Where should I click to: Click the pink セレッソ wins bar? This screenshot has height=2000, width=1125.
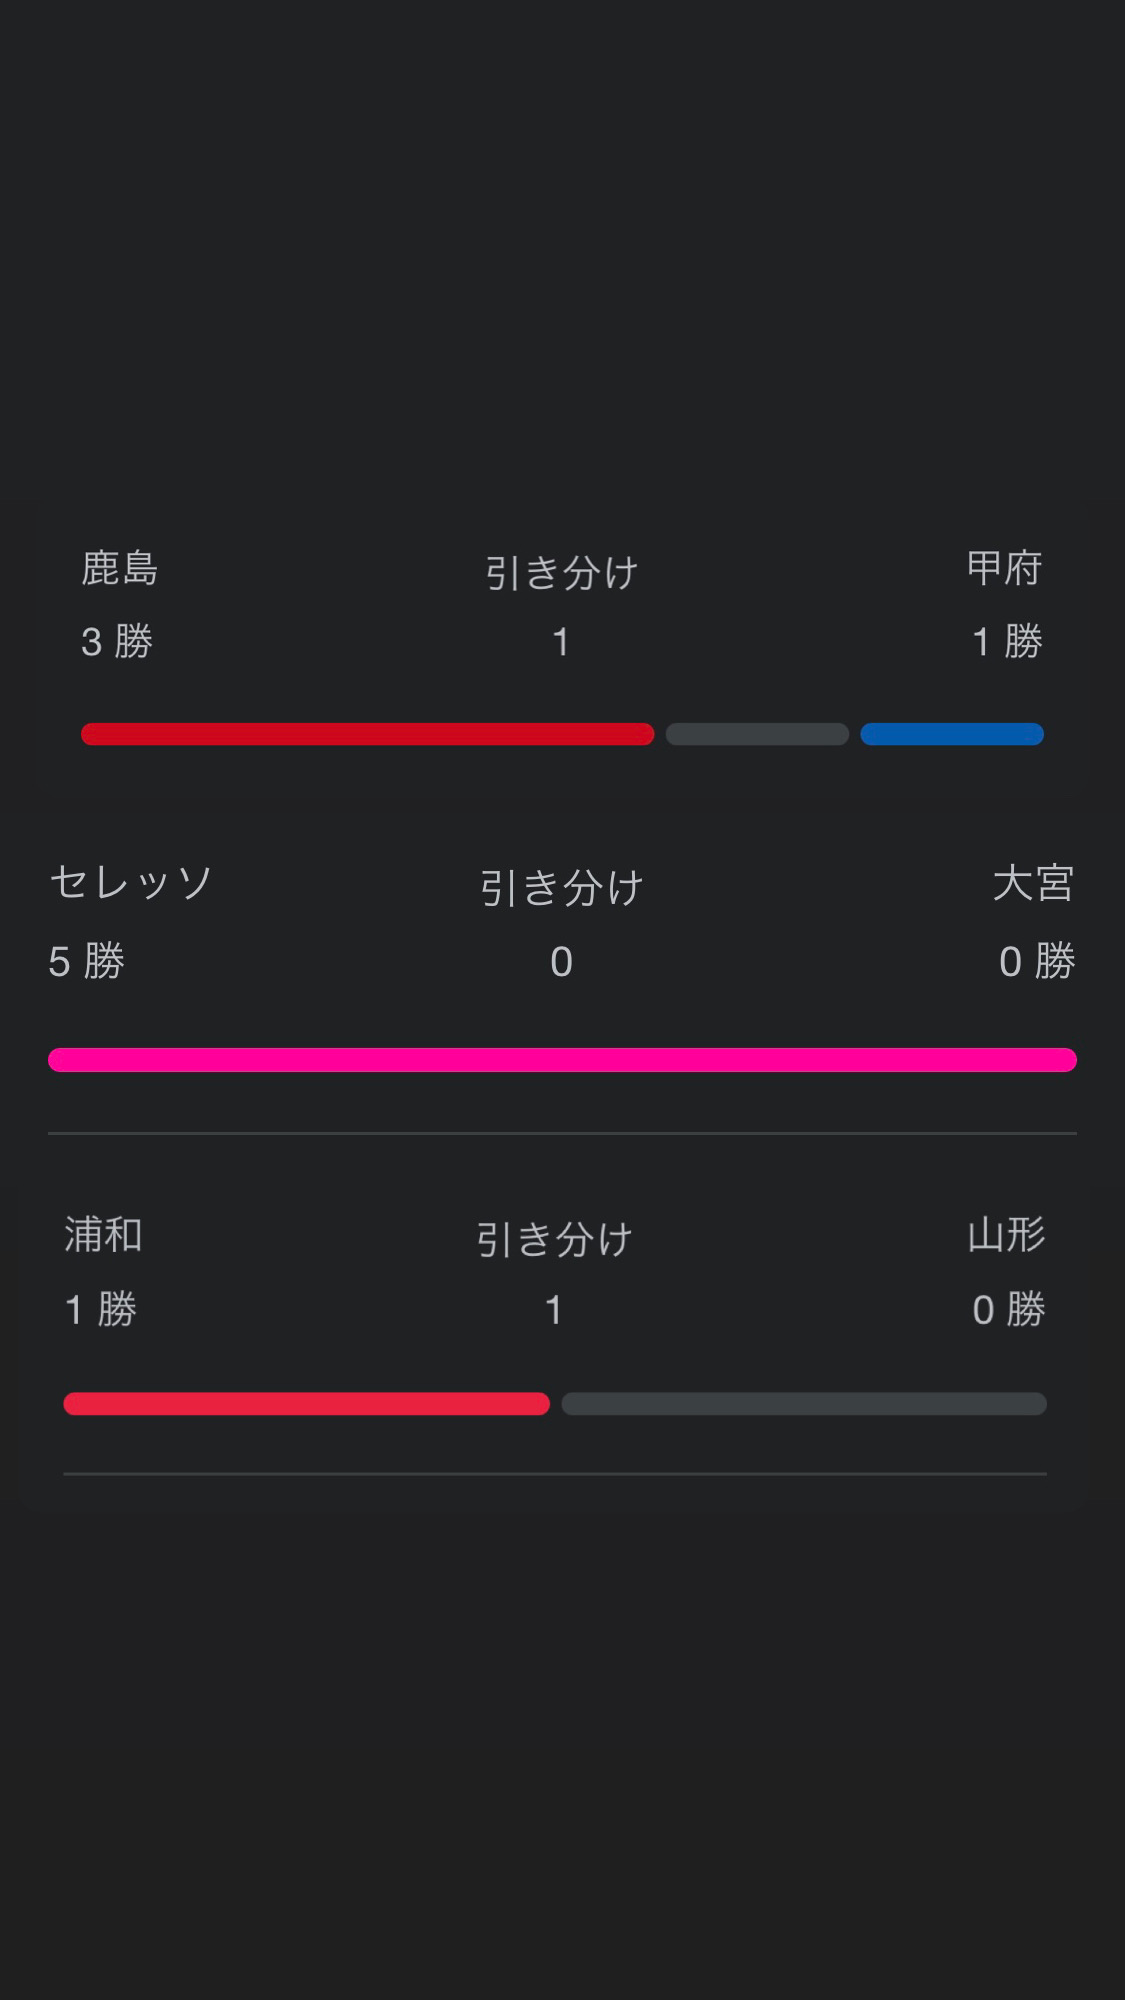coord(562,1060)
